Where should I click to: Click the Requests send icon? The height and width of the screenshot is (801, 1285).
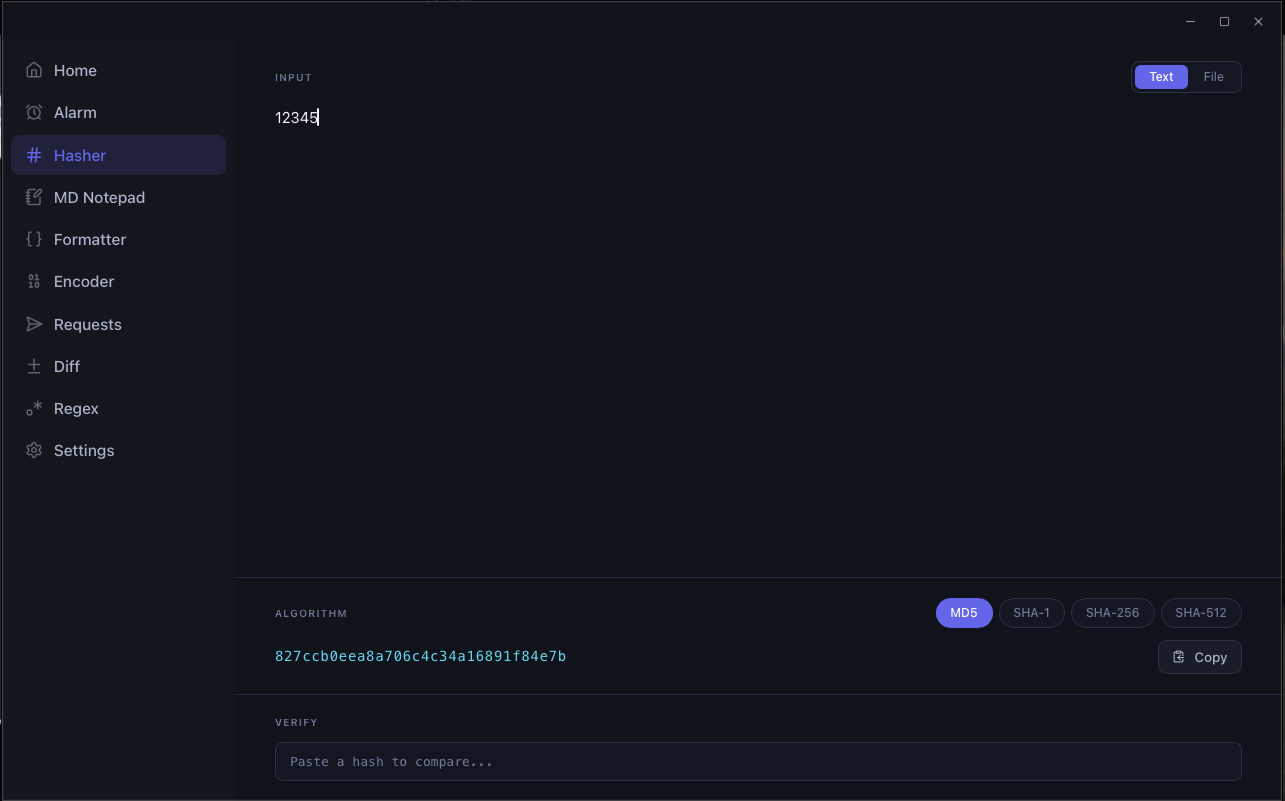pyautogui.click(x=34, y=324)
